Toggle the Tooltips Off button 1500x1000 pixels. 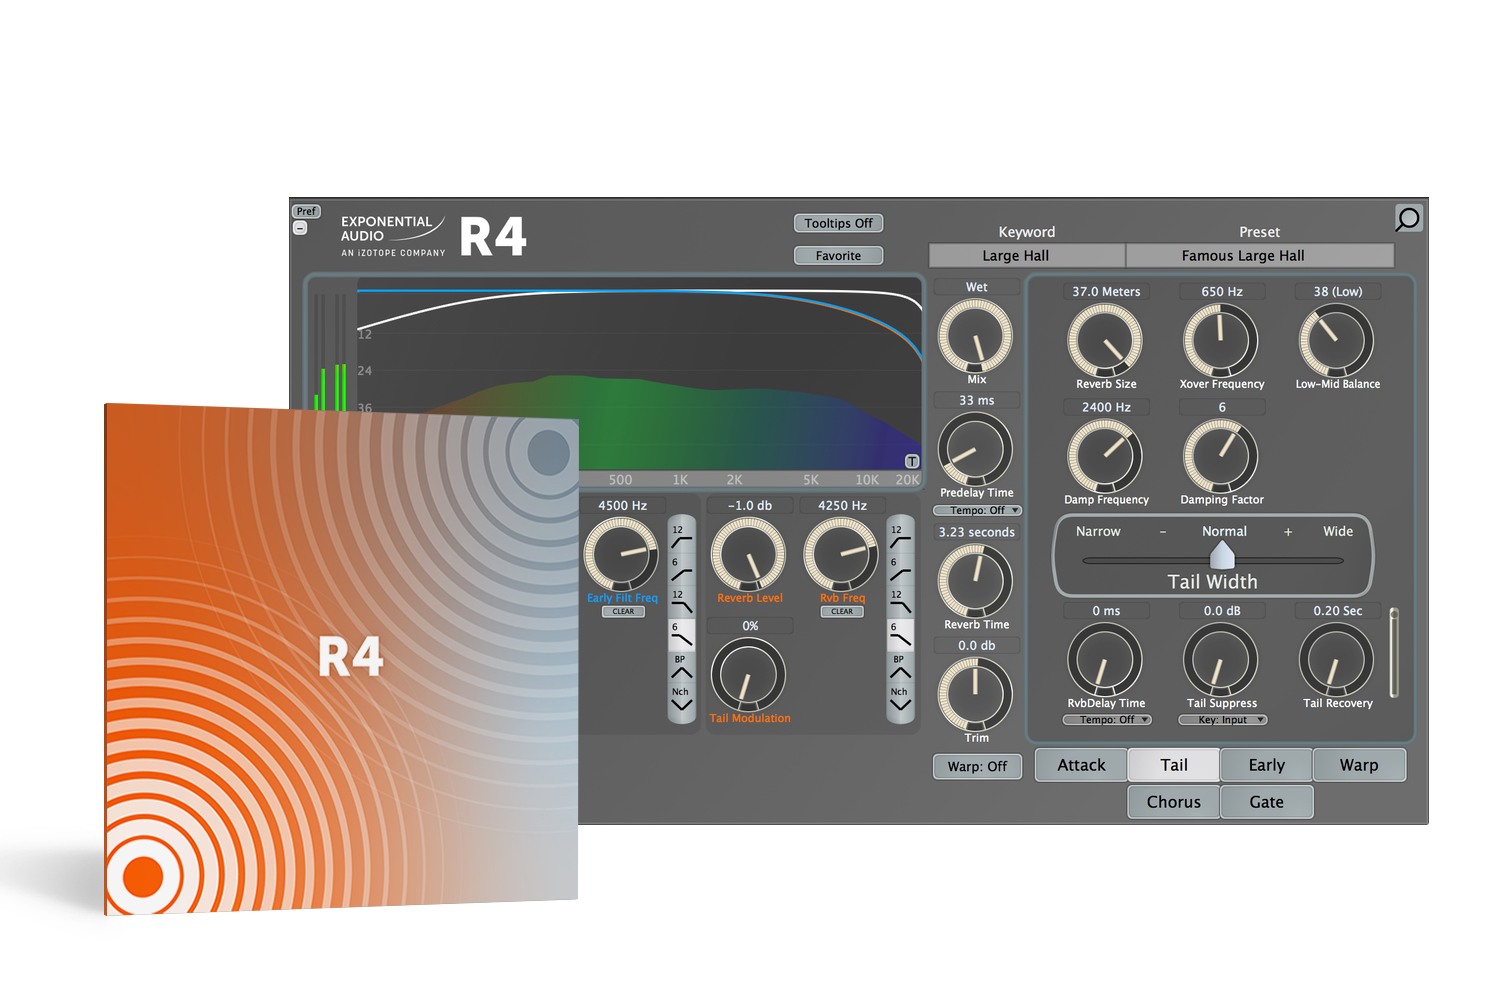coord(838,223)
